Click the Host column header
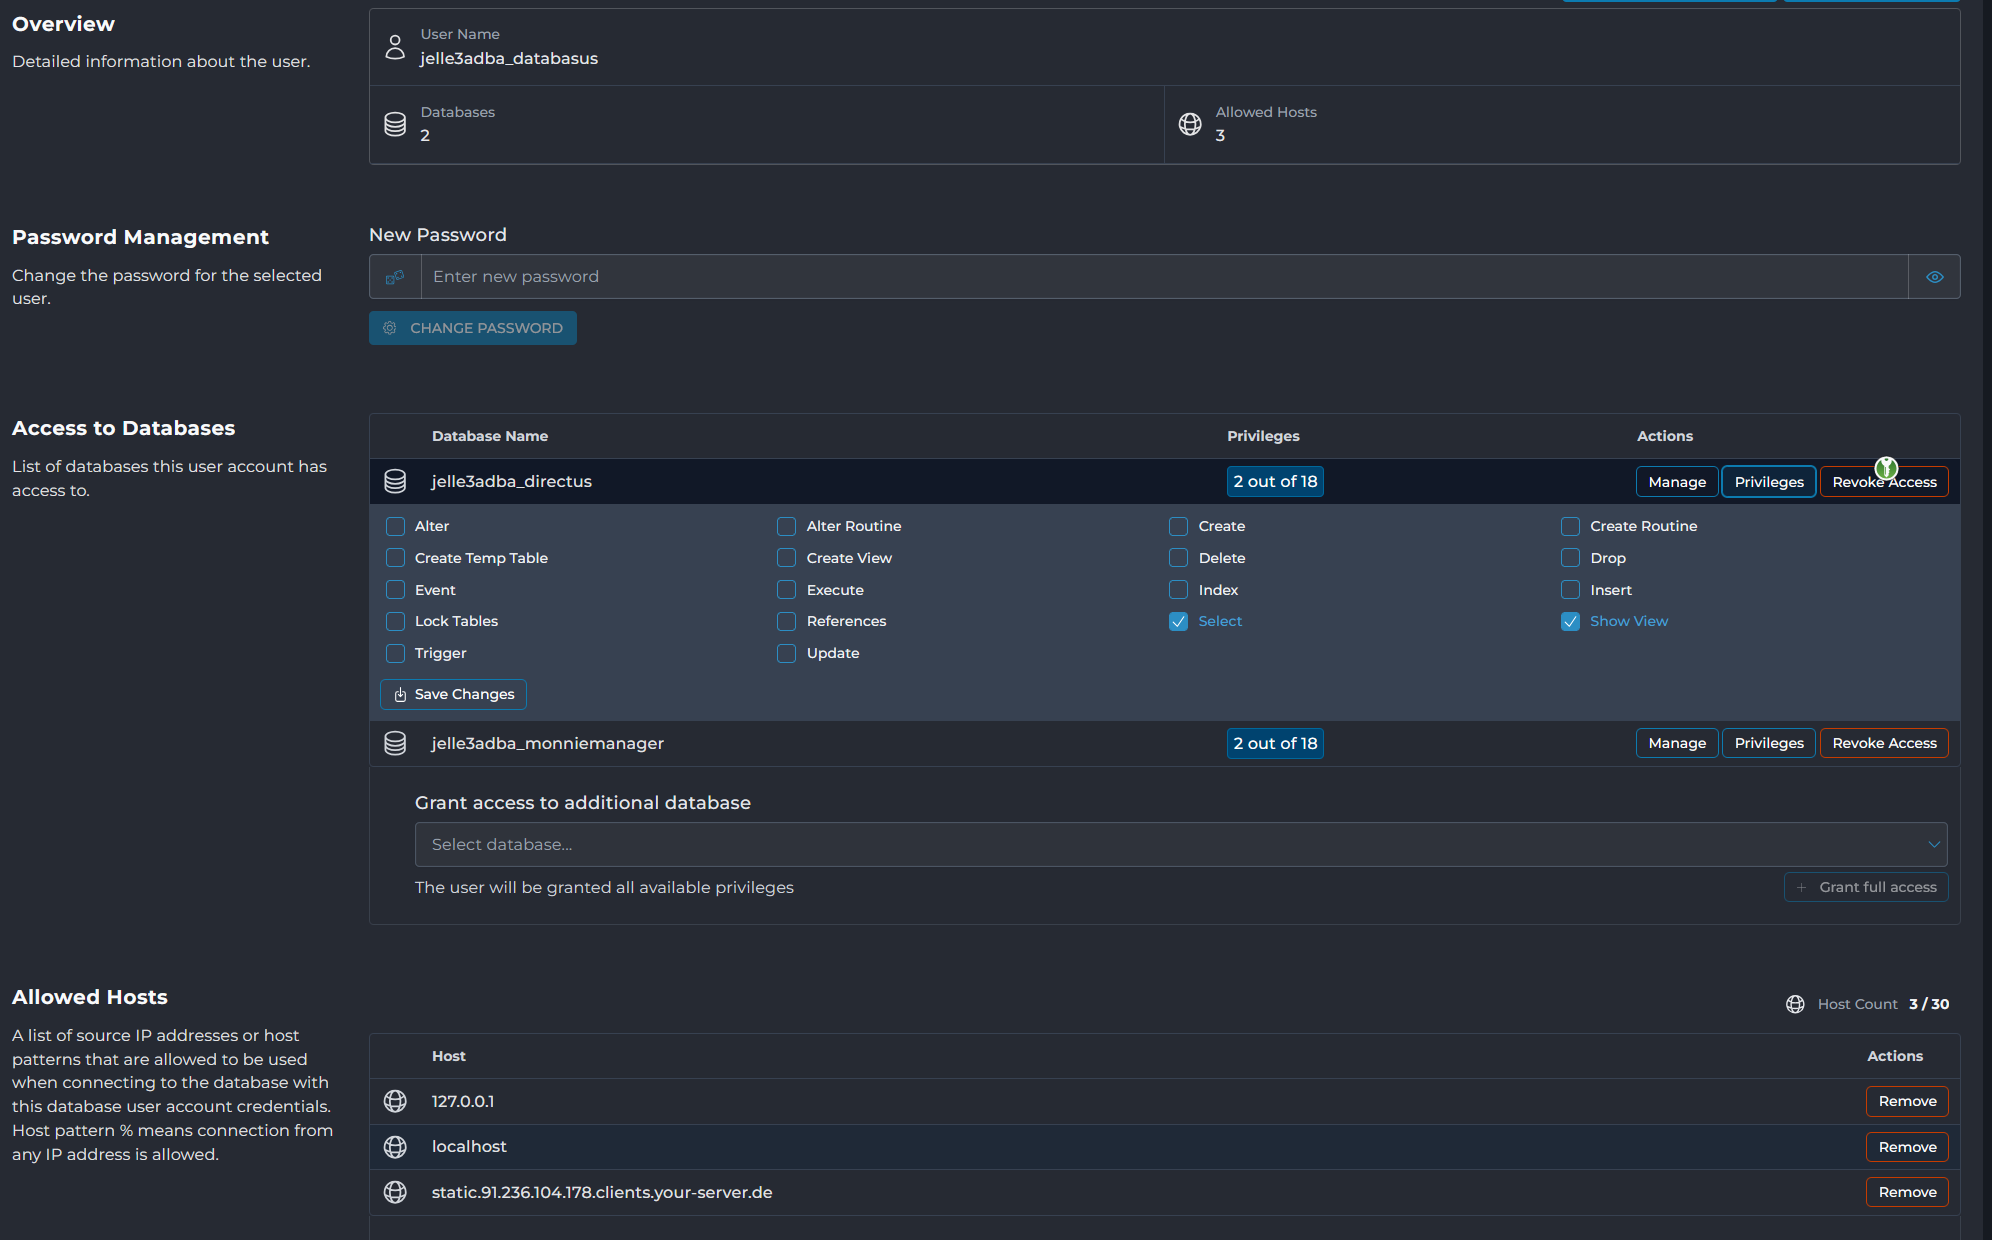The height and width of the screenshot is (1240, 1992). pos(449,1056)
